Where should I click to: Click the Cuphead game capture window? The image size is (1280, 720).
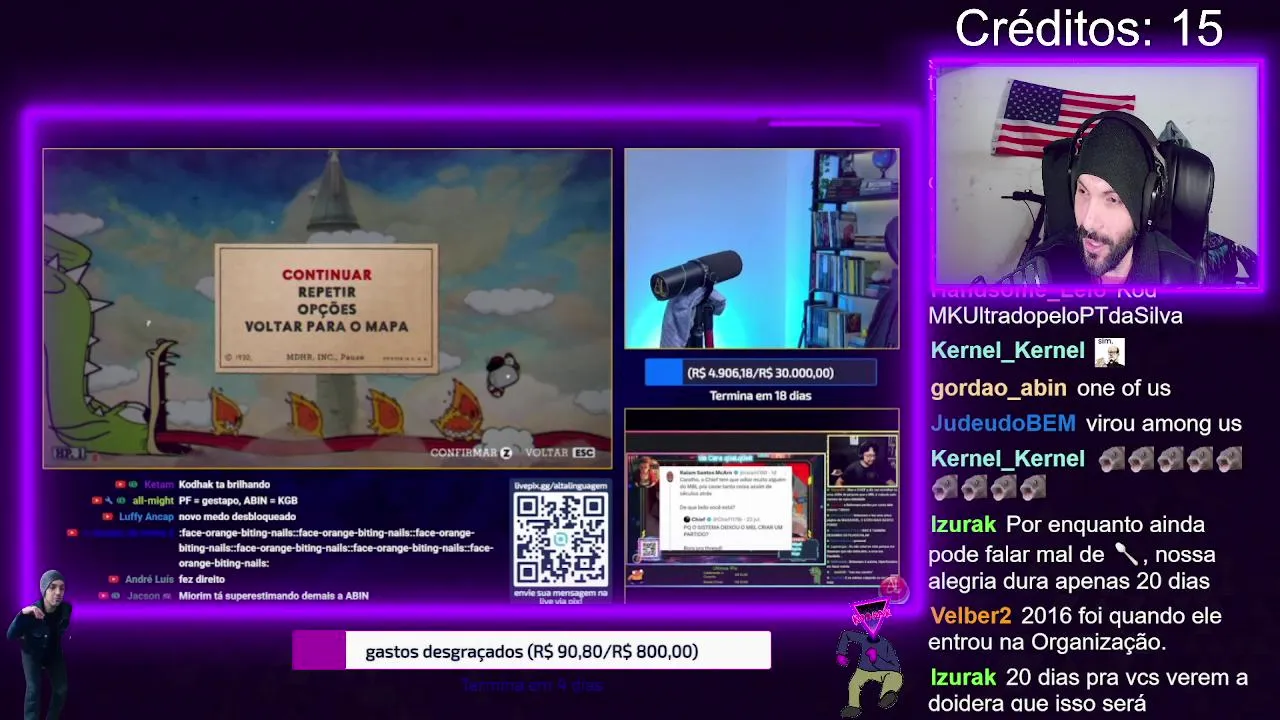pyautogui.click(x=327, y=308)
